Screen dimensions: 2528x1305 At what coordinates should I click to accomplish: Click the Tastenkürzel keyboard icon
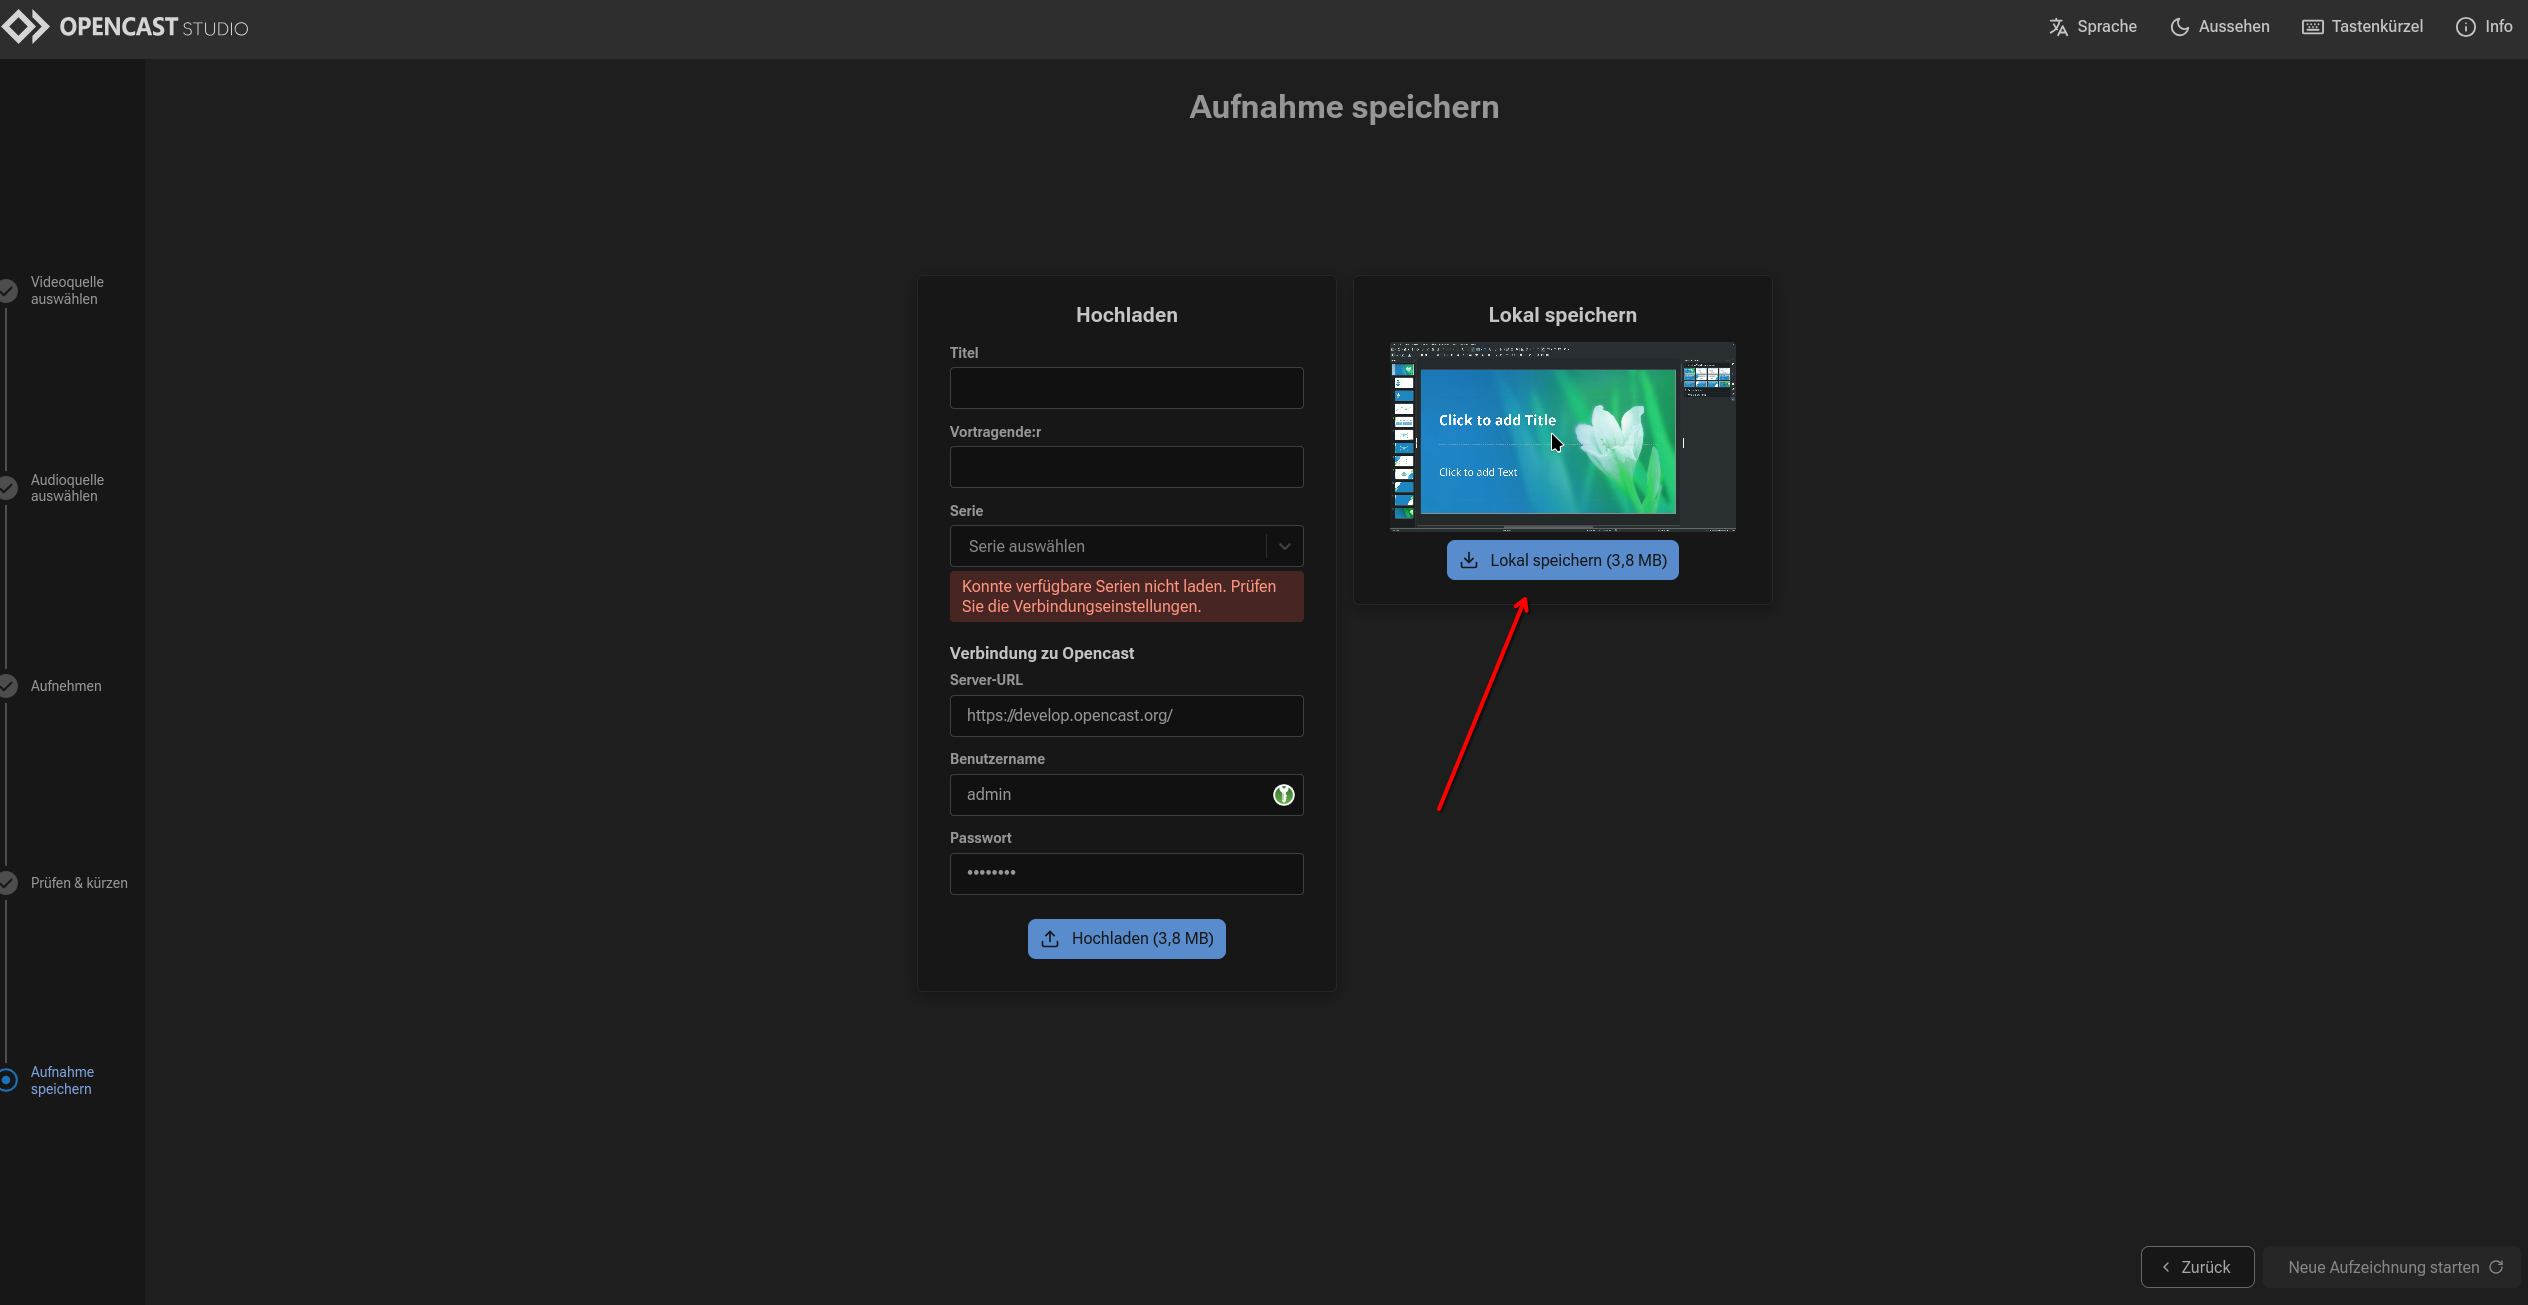click(x=2312, y=27)
